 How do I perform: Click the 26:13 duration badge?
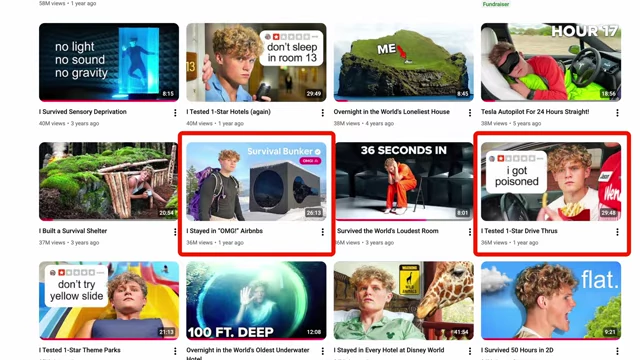pyautogui.click(x=314, y=213)
